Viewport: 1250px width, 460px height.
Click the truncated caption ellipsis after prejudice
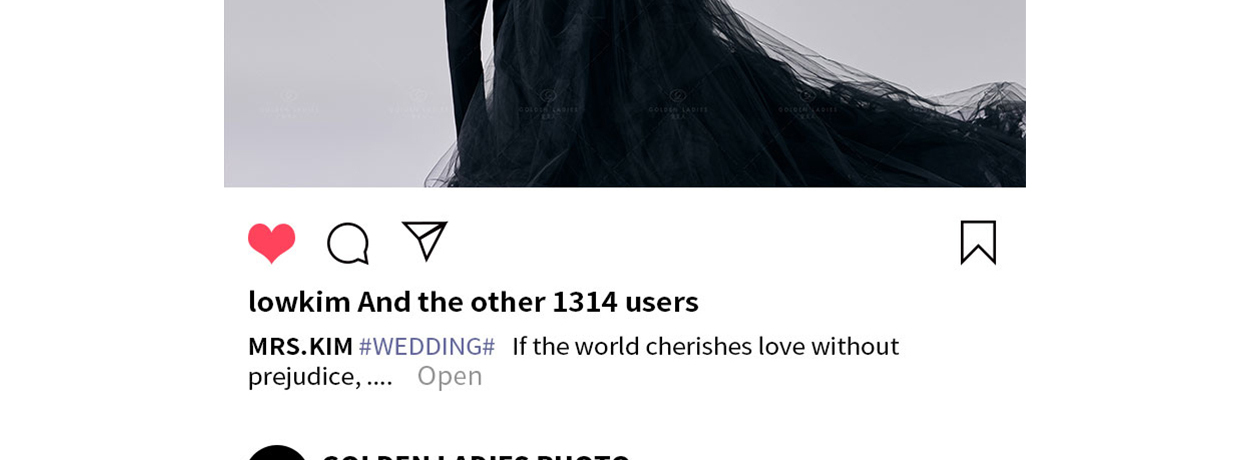click(x=380, y=378)
